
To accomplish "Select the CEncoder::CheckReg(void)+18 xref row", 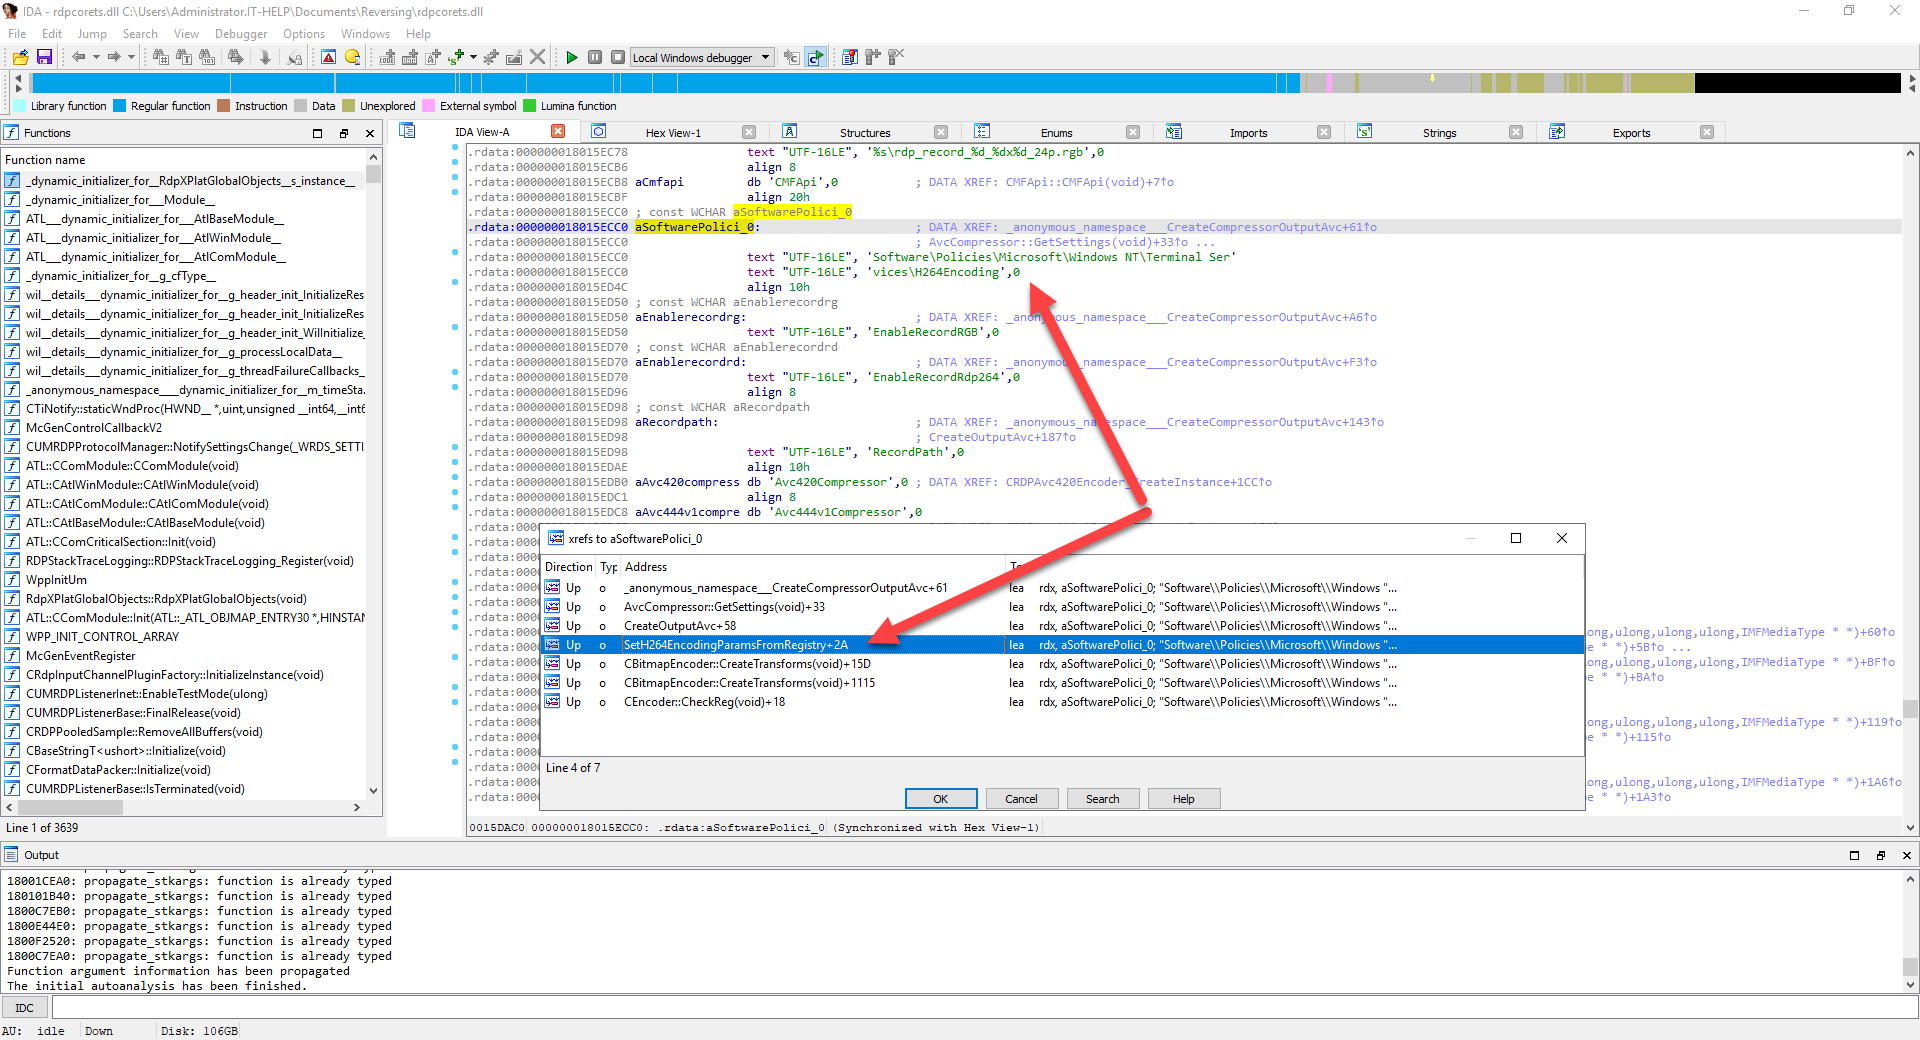I will (704, 702).
